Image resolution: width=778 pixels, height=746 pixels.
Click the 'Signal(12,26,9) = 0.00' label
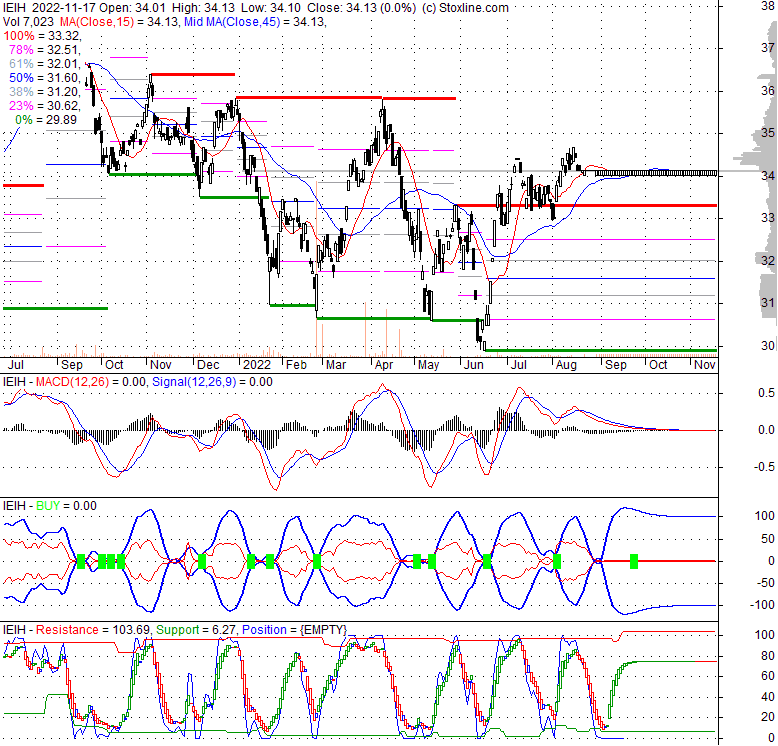coord(212,382)
